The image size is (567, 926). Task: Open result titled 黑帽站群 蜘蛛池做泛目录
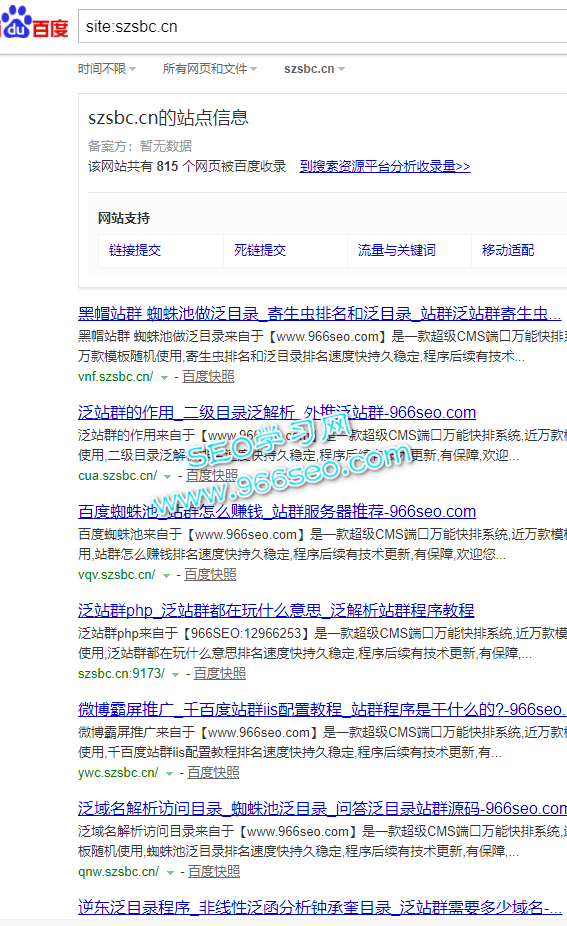(320, 314)
